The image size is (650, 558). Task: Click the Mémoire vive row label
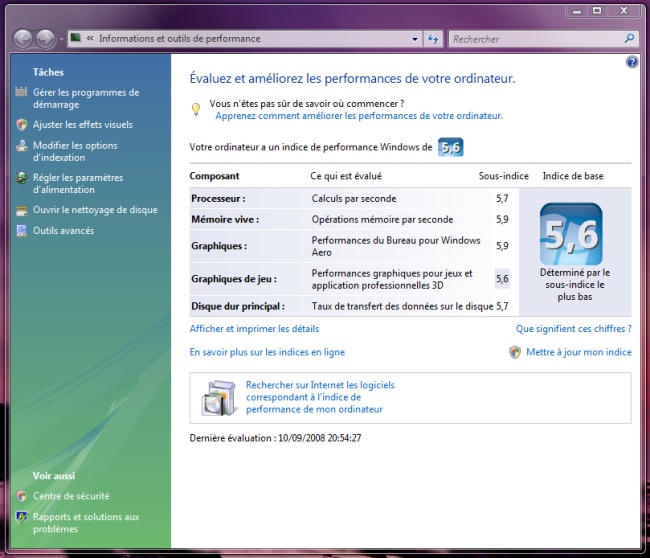click(x=225, y=219)
